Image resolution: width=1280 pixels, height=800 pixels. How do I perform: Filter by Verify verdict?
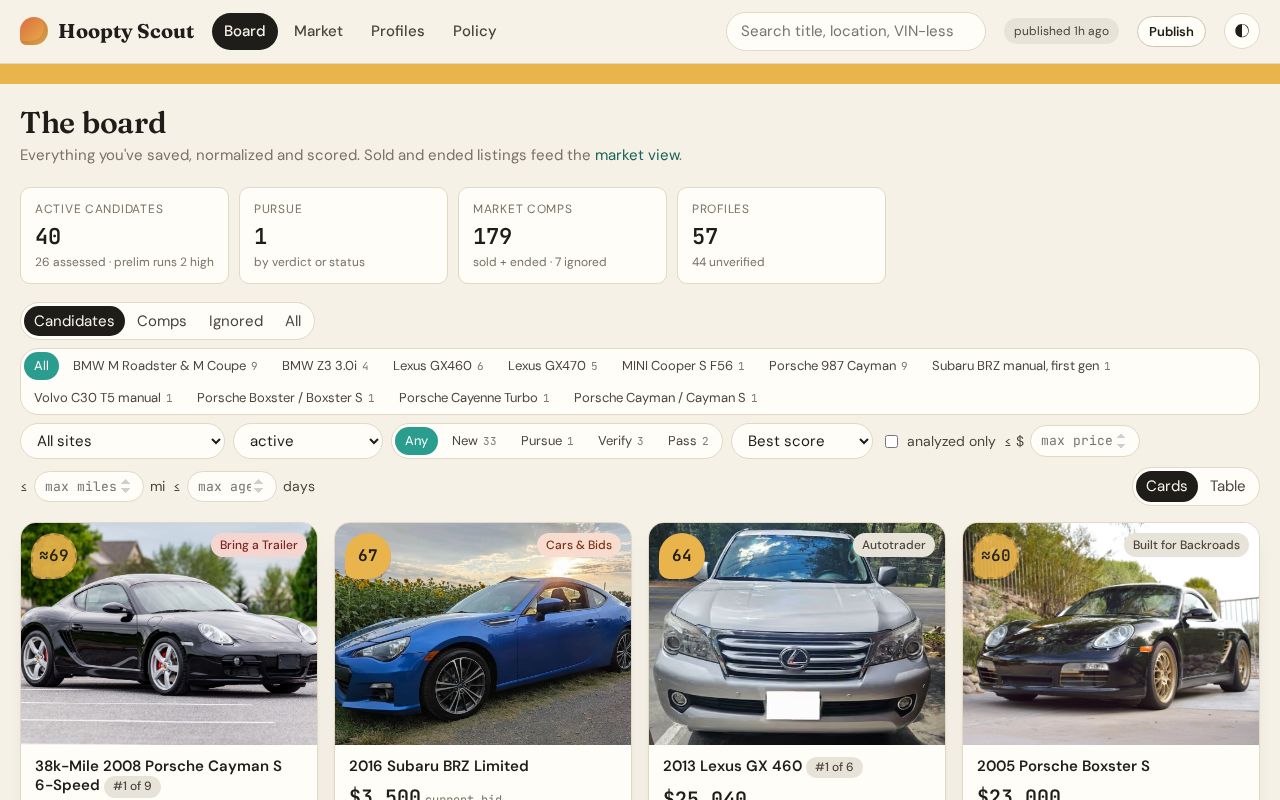point(621,441)
